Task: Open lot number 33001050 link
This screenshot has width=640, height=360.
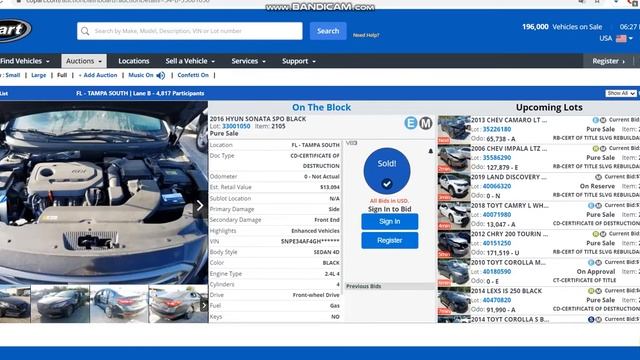Action: tap(236, 126)
